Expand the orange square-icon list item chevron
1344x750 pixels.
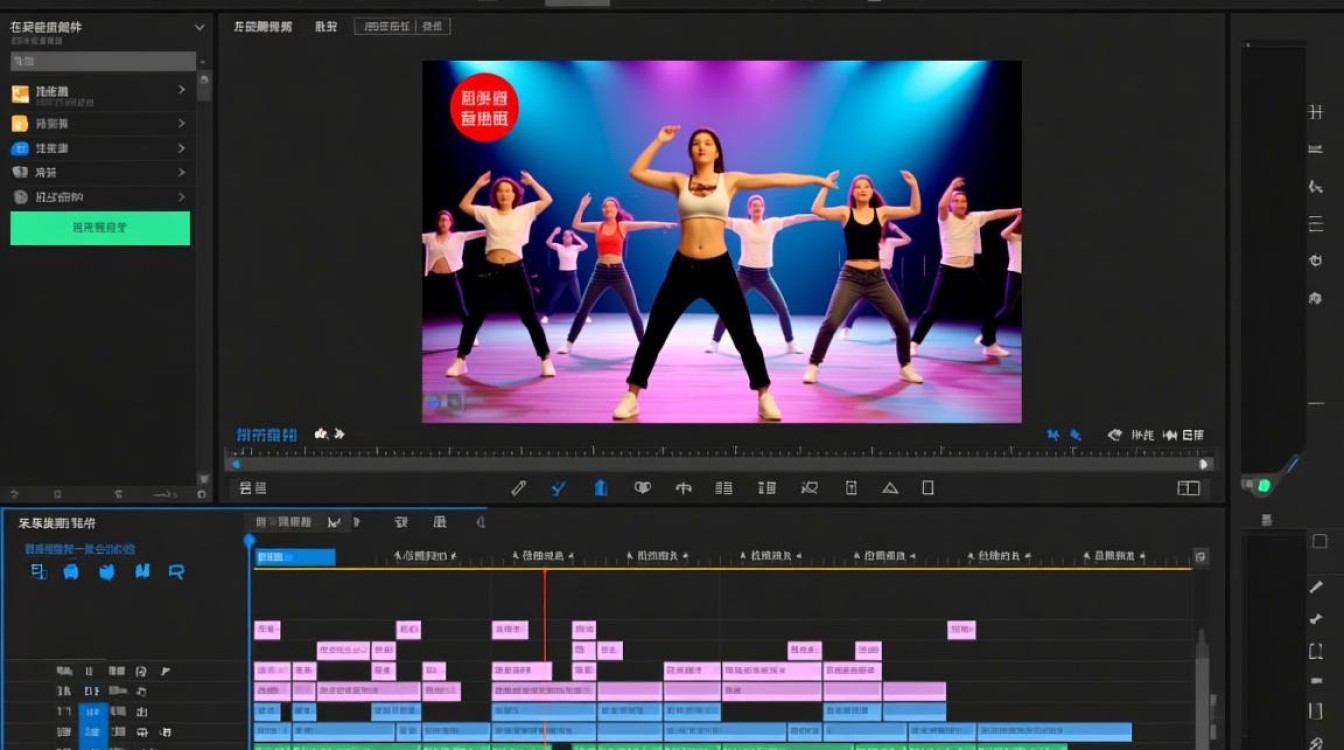pyautogui.click(x=181, y=90)
